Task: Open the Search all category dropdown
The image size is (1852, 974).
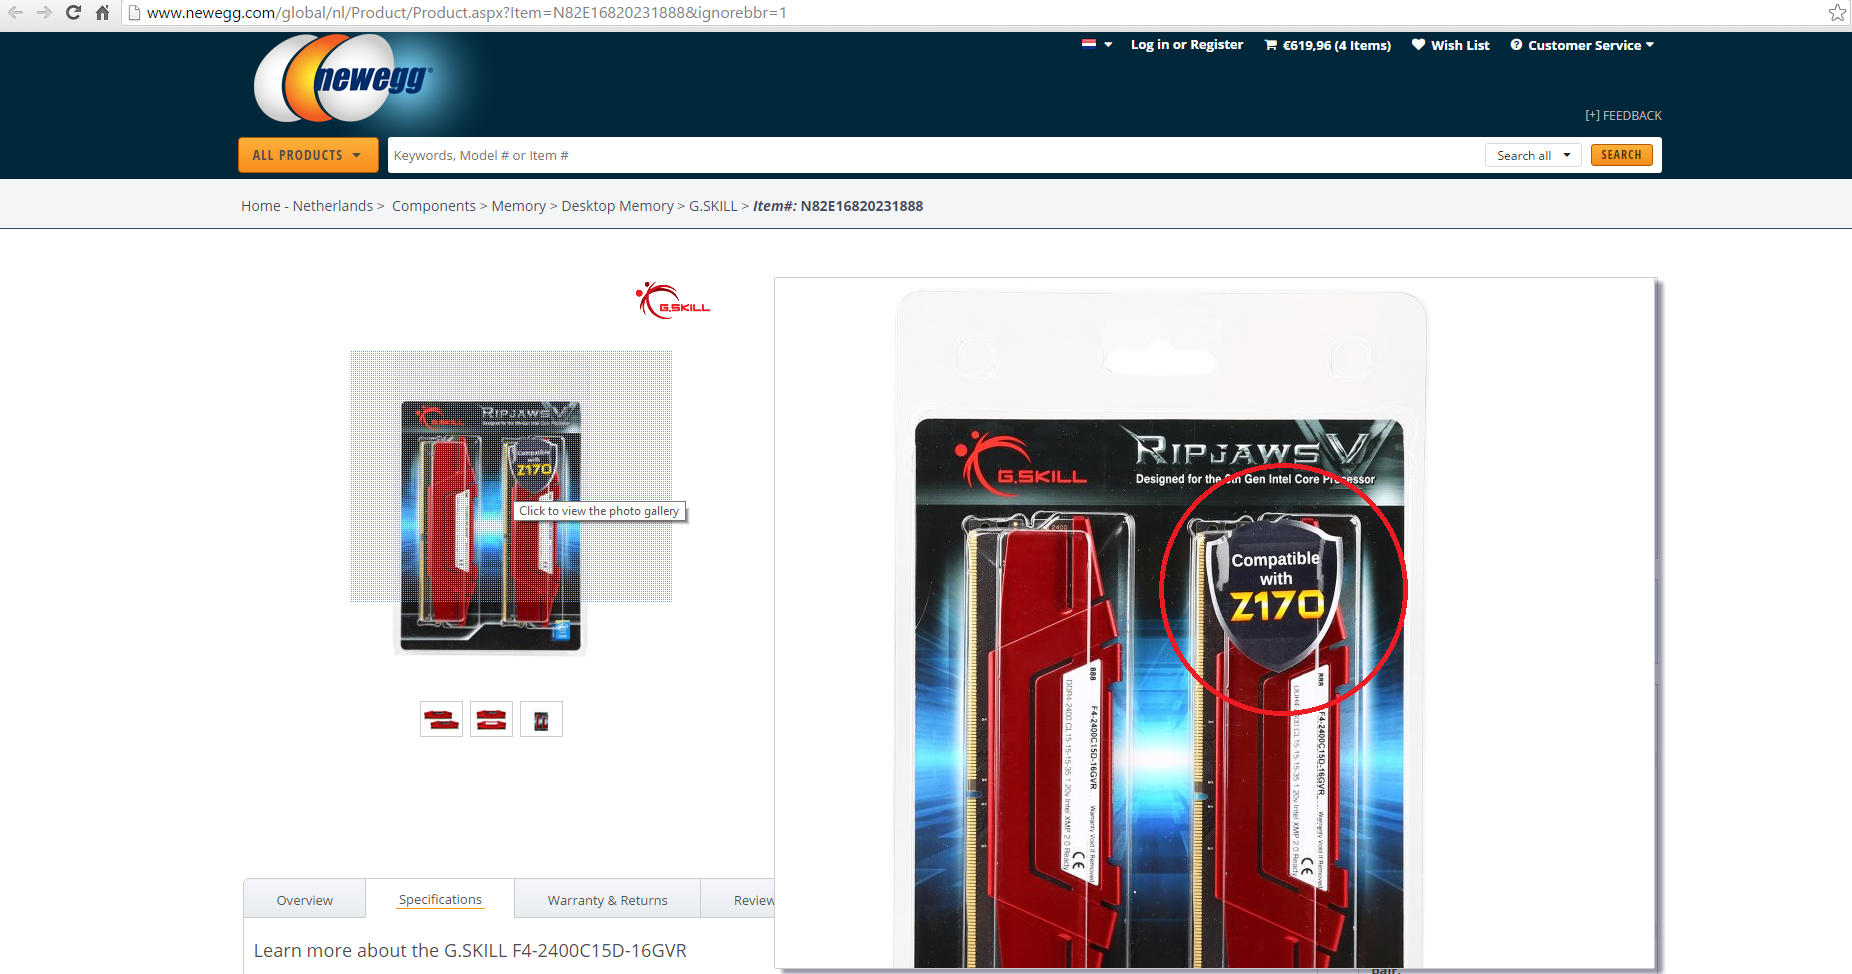Action: [1533, 155]
